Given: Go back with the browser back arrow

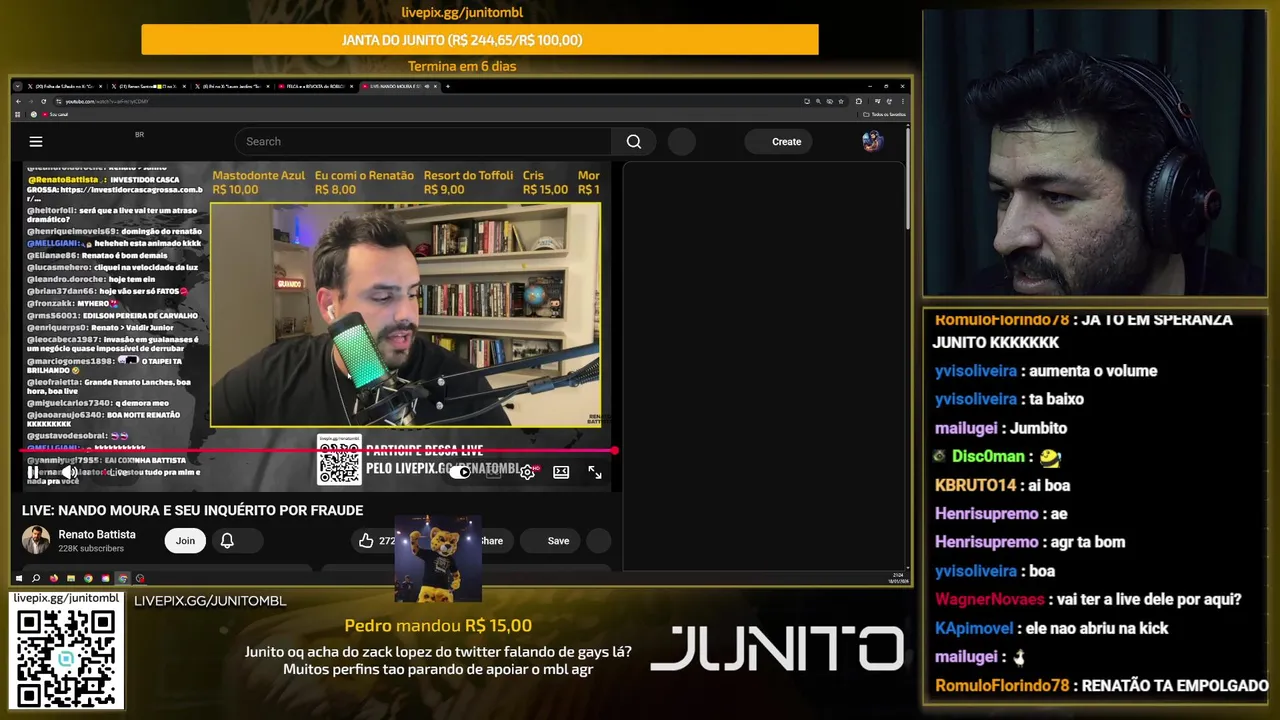Looking at the screenshot, I should [x=19, y=101].
